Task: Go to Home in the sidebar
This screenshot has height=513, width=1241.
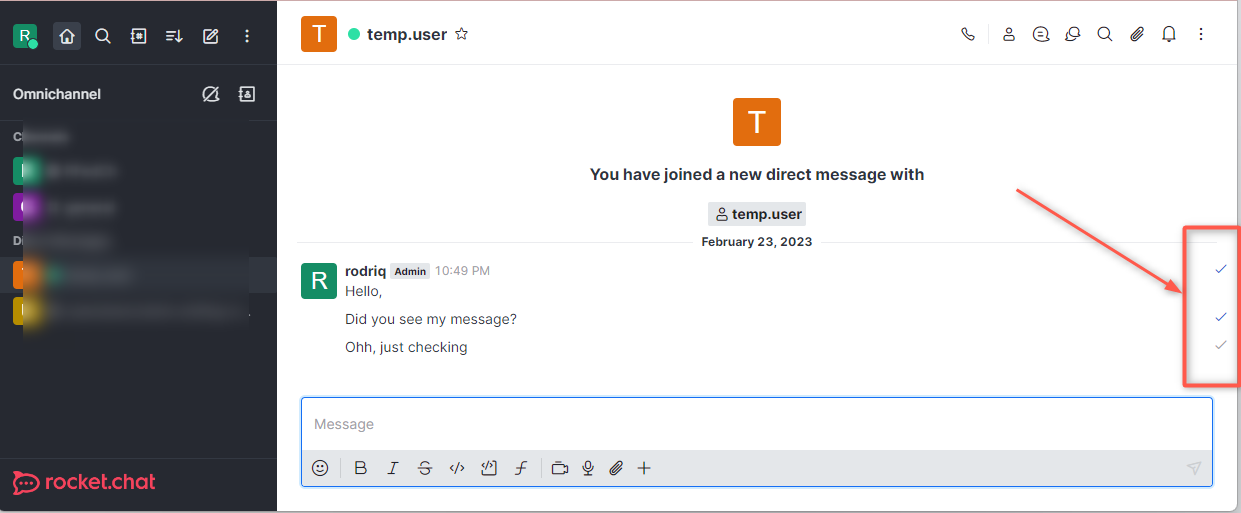Action: click(x=67, y=36)
